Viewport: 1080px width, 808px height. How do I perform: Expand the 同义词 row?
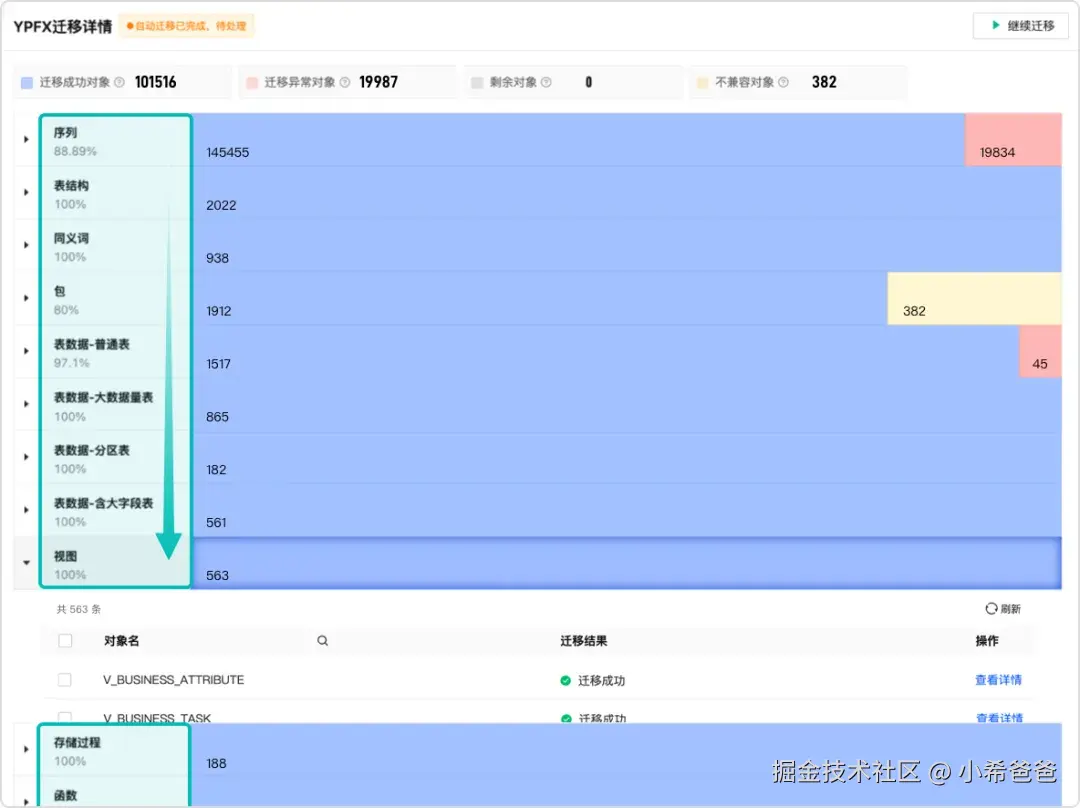tap(26, 245)
